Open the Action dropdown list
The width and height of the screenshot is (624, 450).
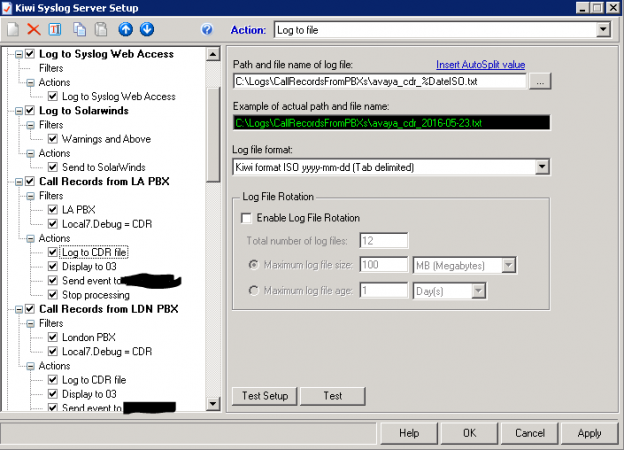[602, 30]
